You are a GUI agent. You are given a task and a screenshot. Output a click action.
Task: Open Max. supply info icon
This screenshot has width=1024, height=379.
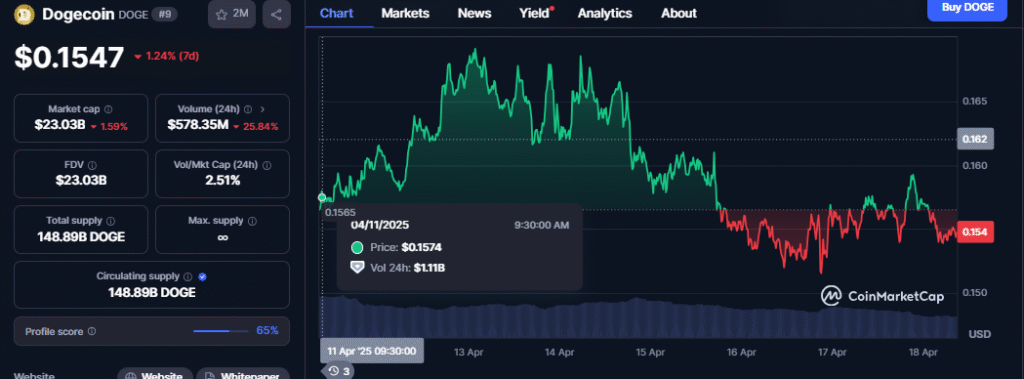click(252, 222)
